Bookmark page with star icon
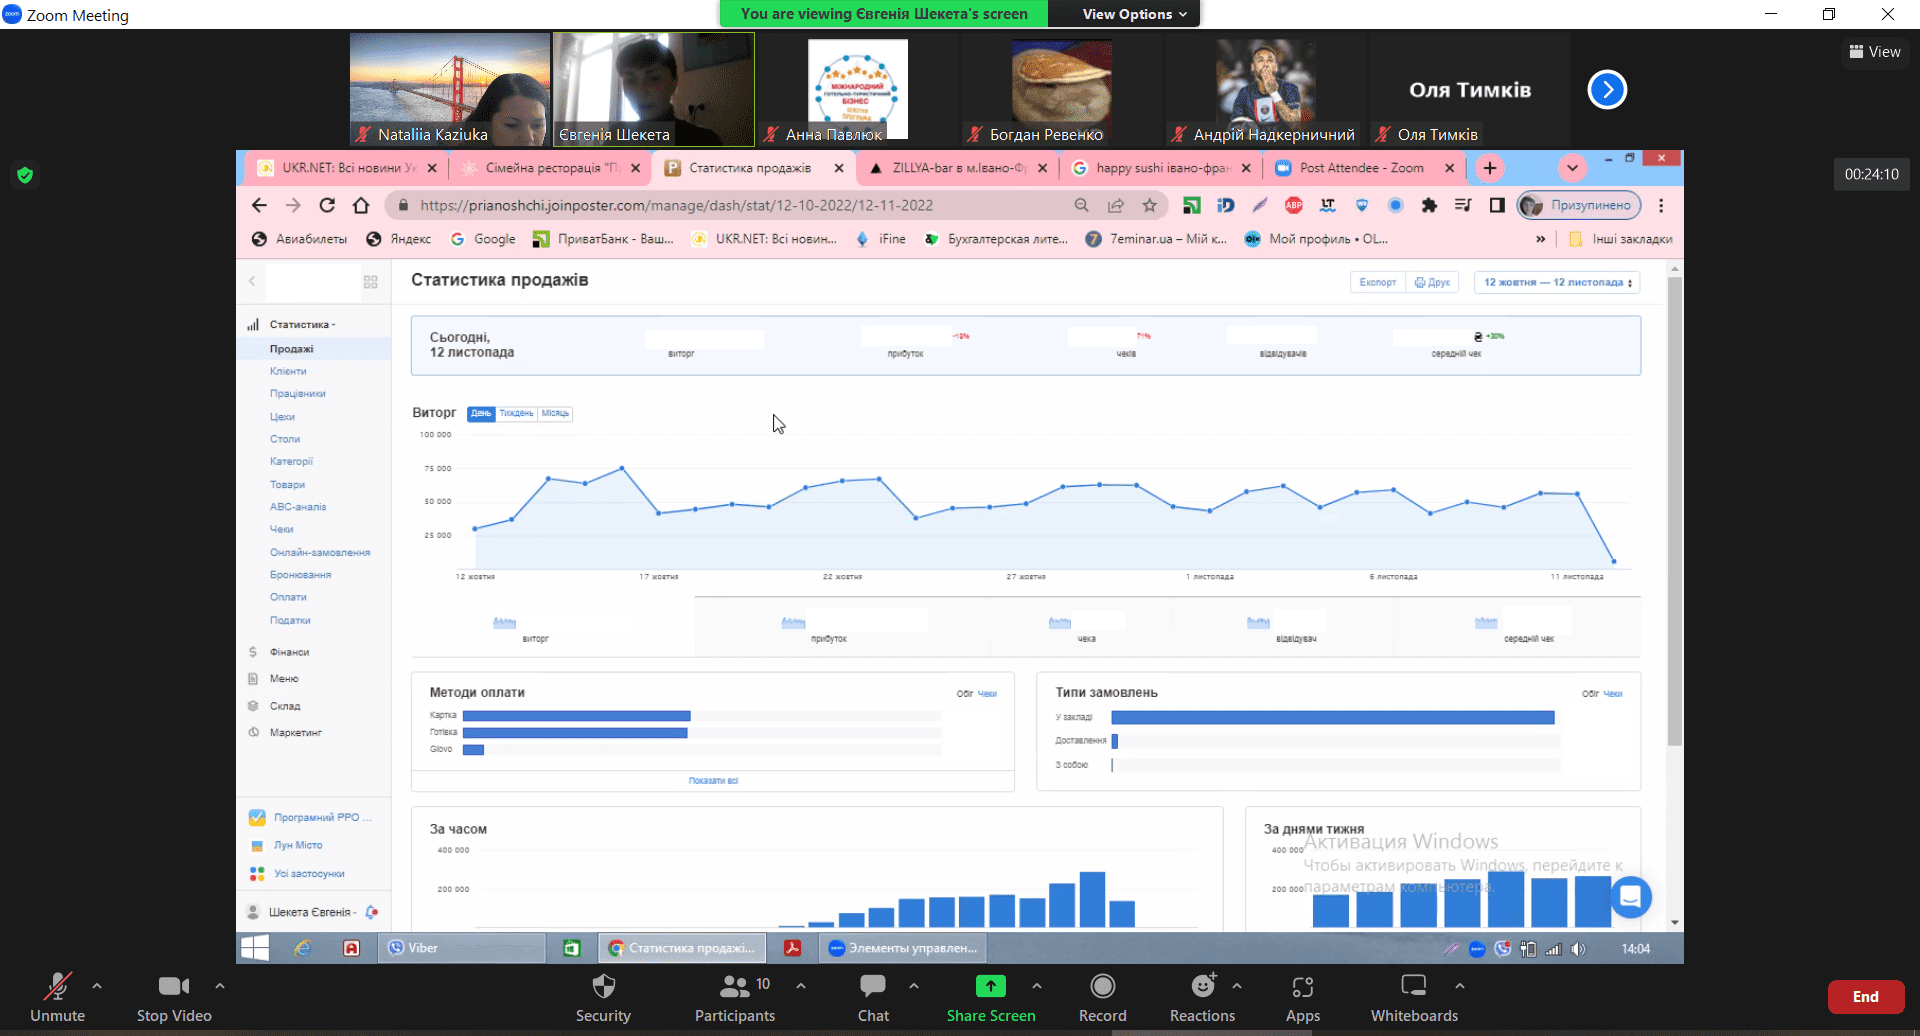 point(1150,205)
